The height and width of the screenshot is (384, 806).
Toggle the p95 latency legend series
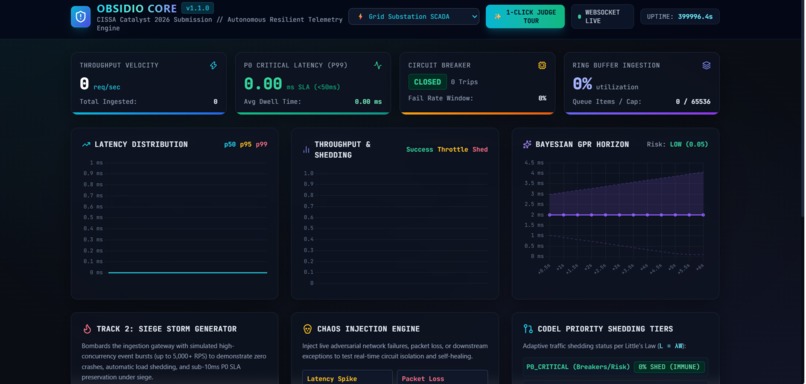pyautogui.click(x=246, y=144)
